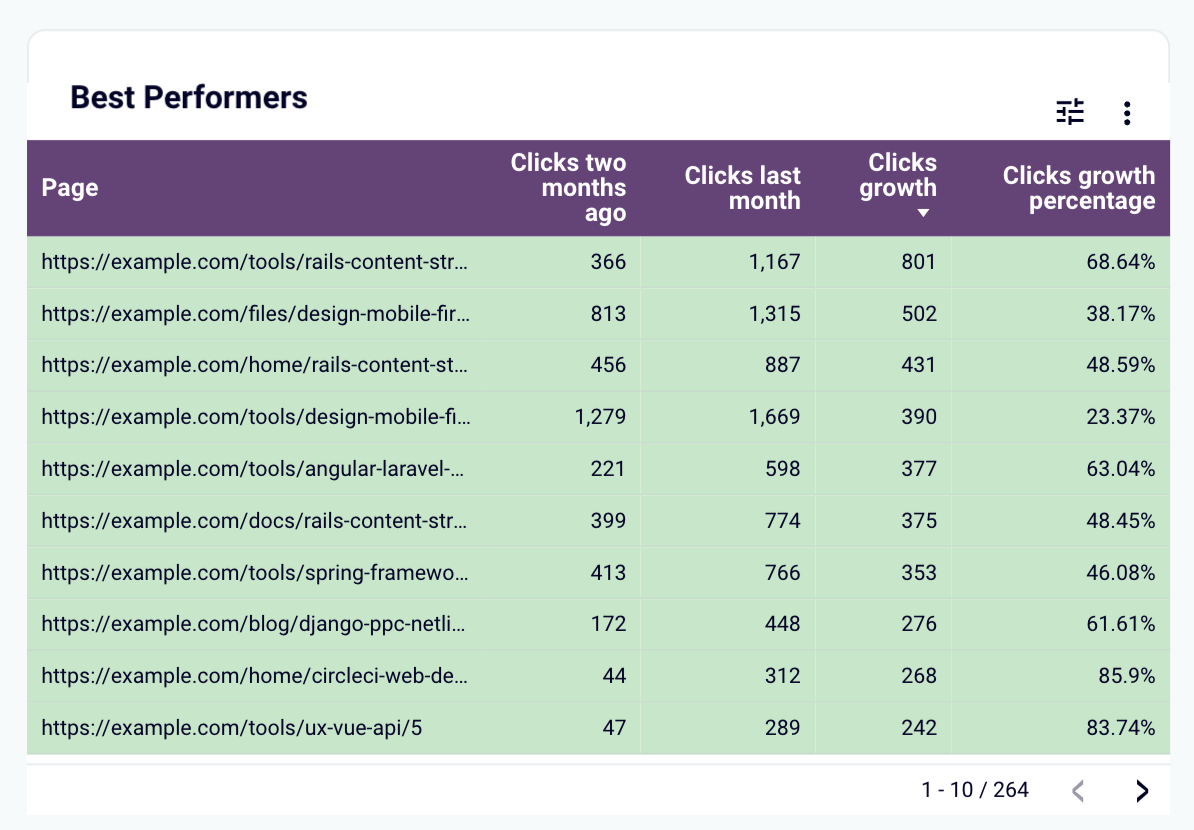Open the rails-content-str link in the first row
Viewport: 1194px width, 830px height.
(253, 262)
